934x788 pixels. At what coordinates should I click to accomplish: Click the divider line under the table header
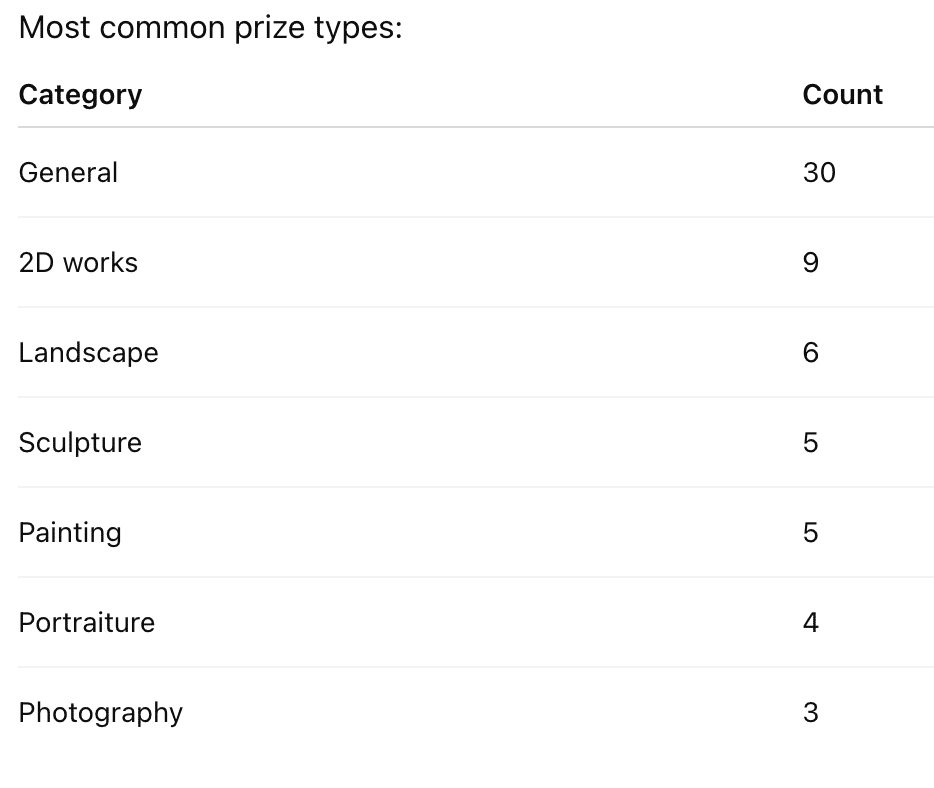click(476, 127)
